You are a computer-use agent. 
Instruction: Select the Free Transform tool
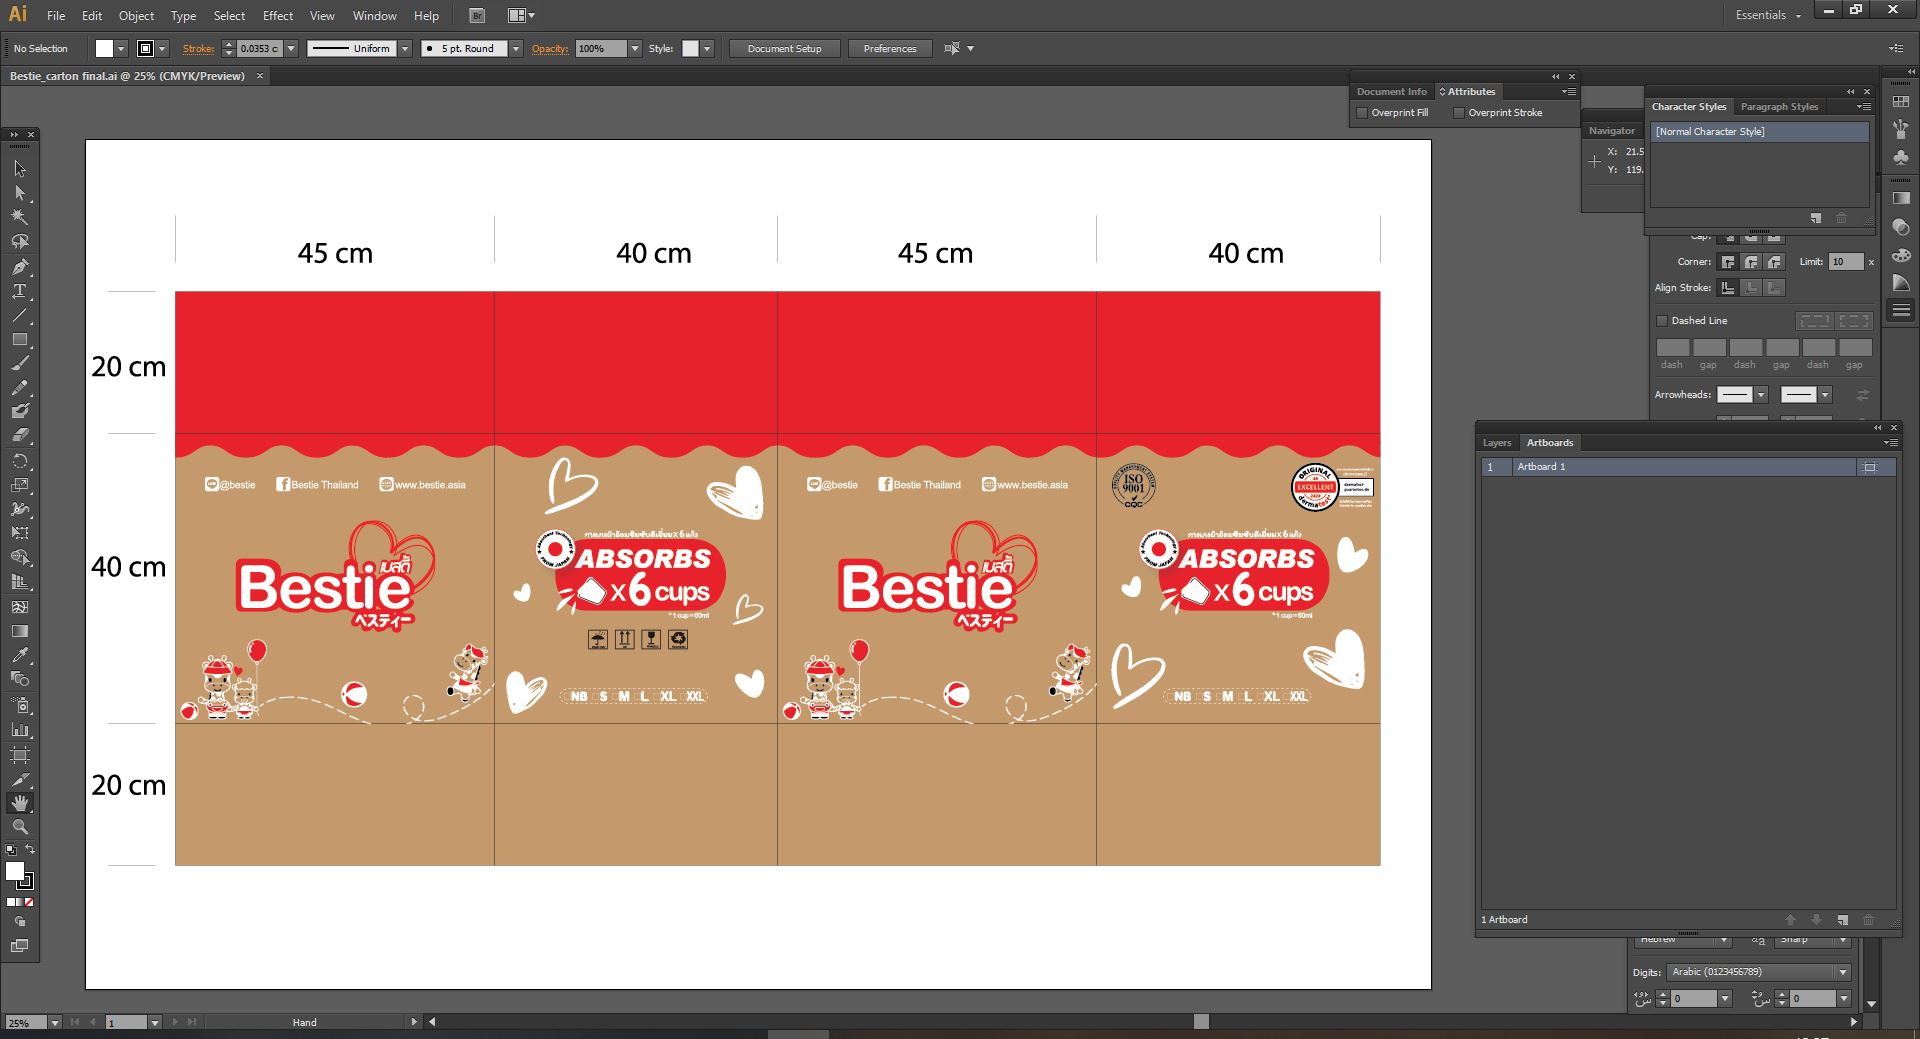20,533
